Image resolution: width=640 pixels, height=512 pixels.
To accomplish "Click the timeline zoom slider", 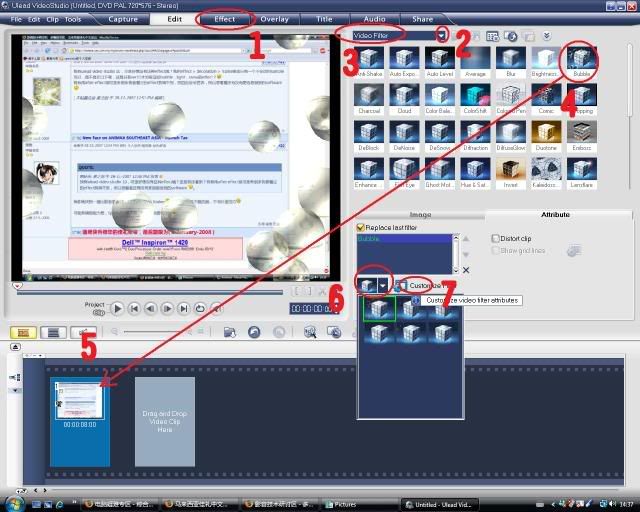I will pyautogui.click(x=160, y=332).
